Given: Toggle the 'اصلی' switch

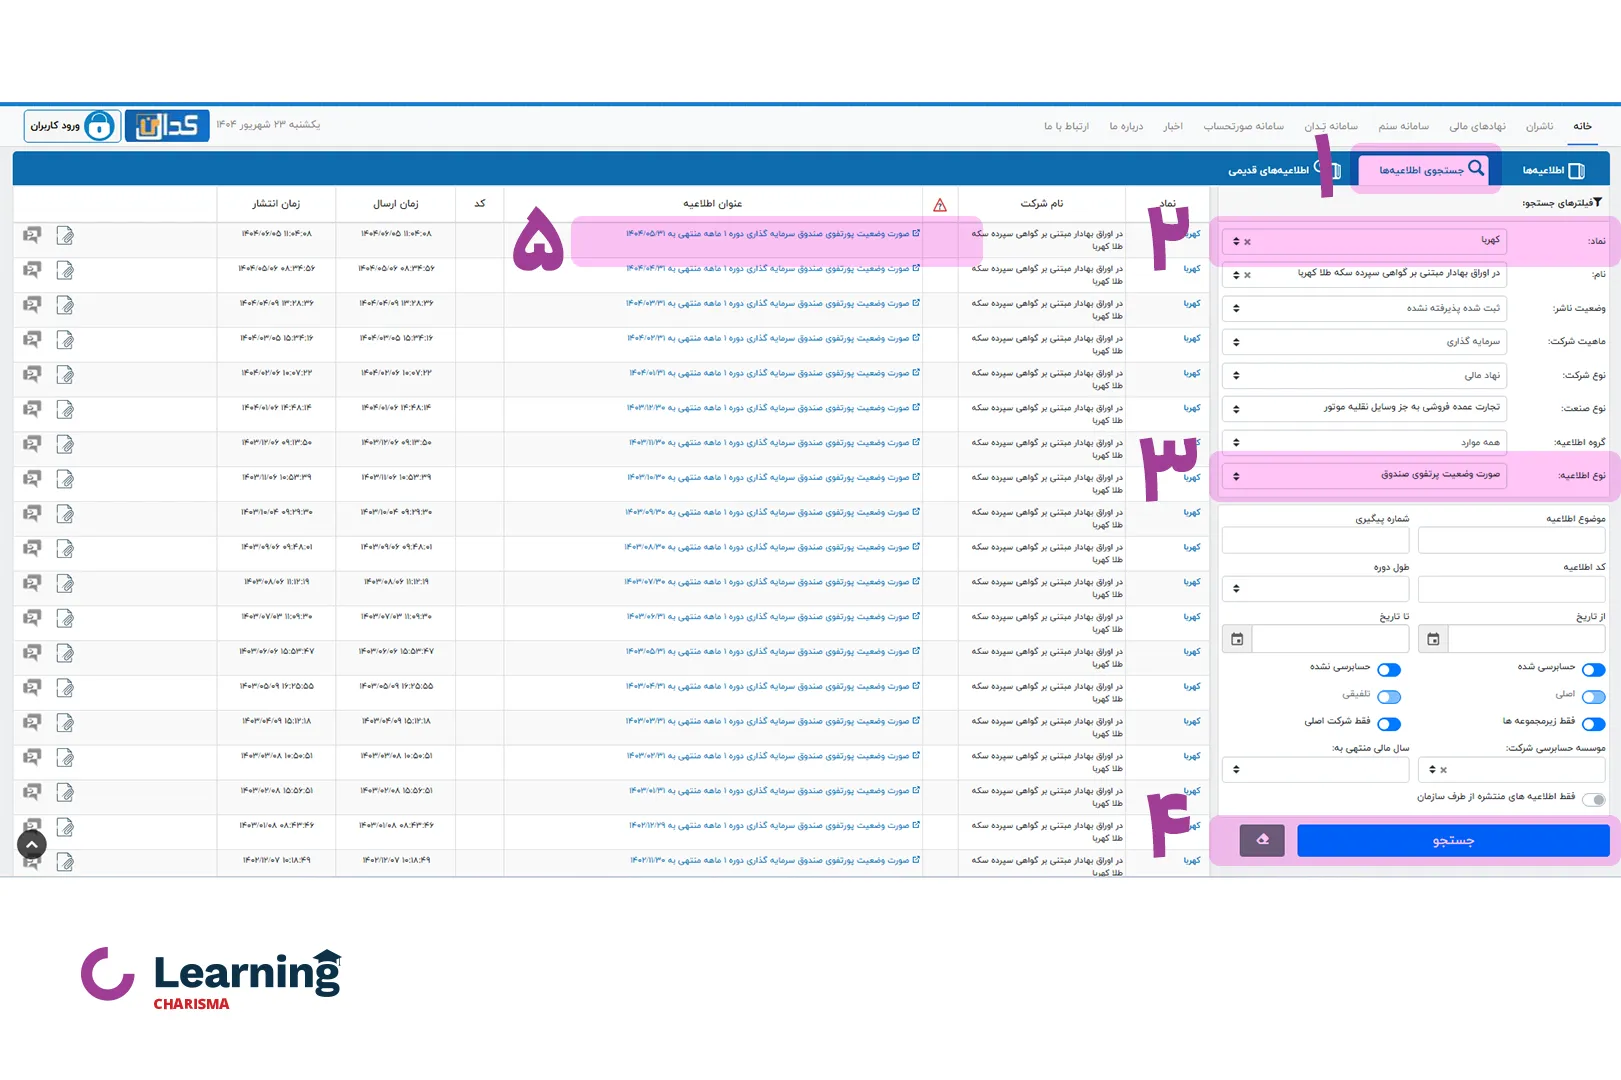Looking at the screenshot, I should pos(1593,697).
